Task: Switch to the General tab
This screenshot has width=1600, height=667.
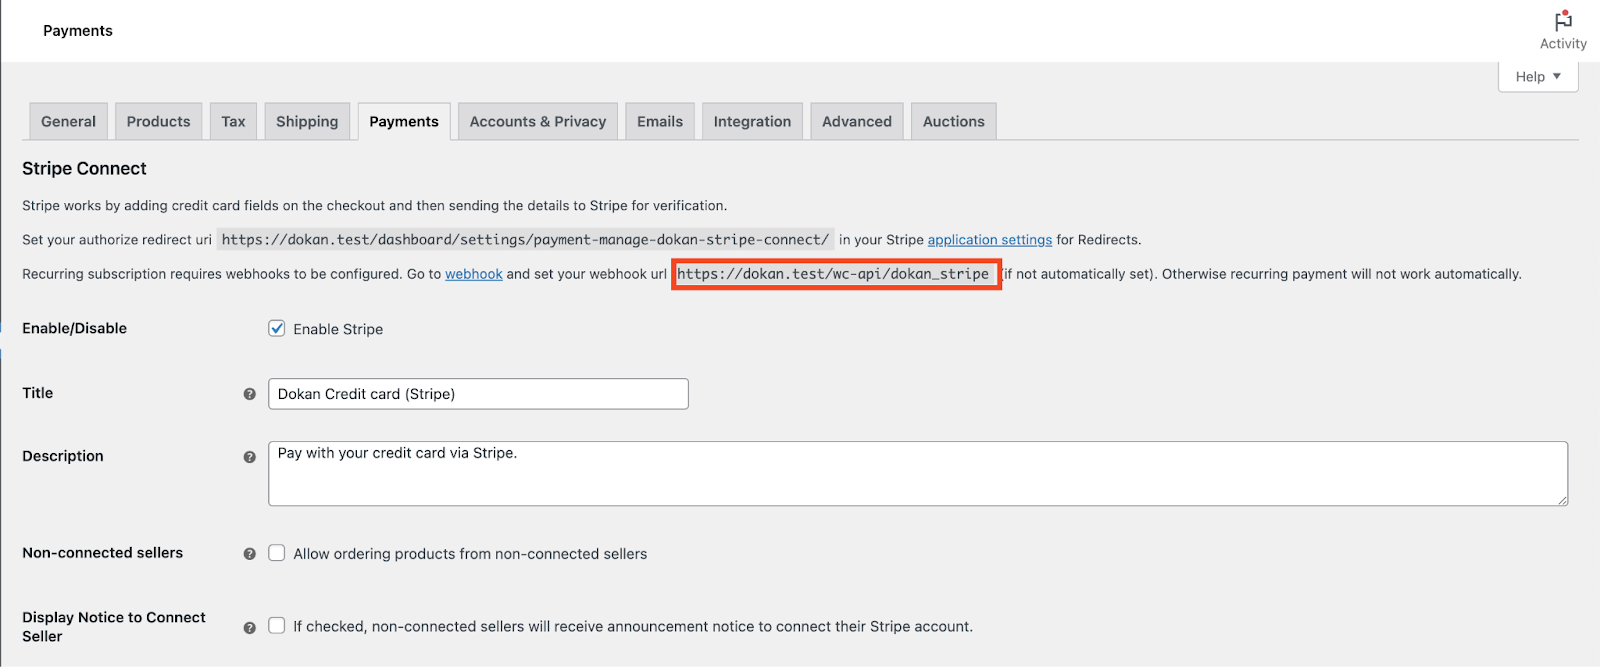Action: point(69,121)
